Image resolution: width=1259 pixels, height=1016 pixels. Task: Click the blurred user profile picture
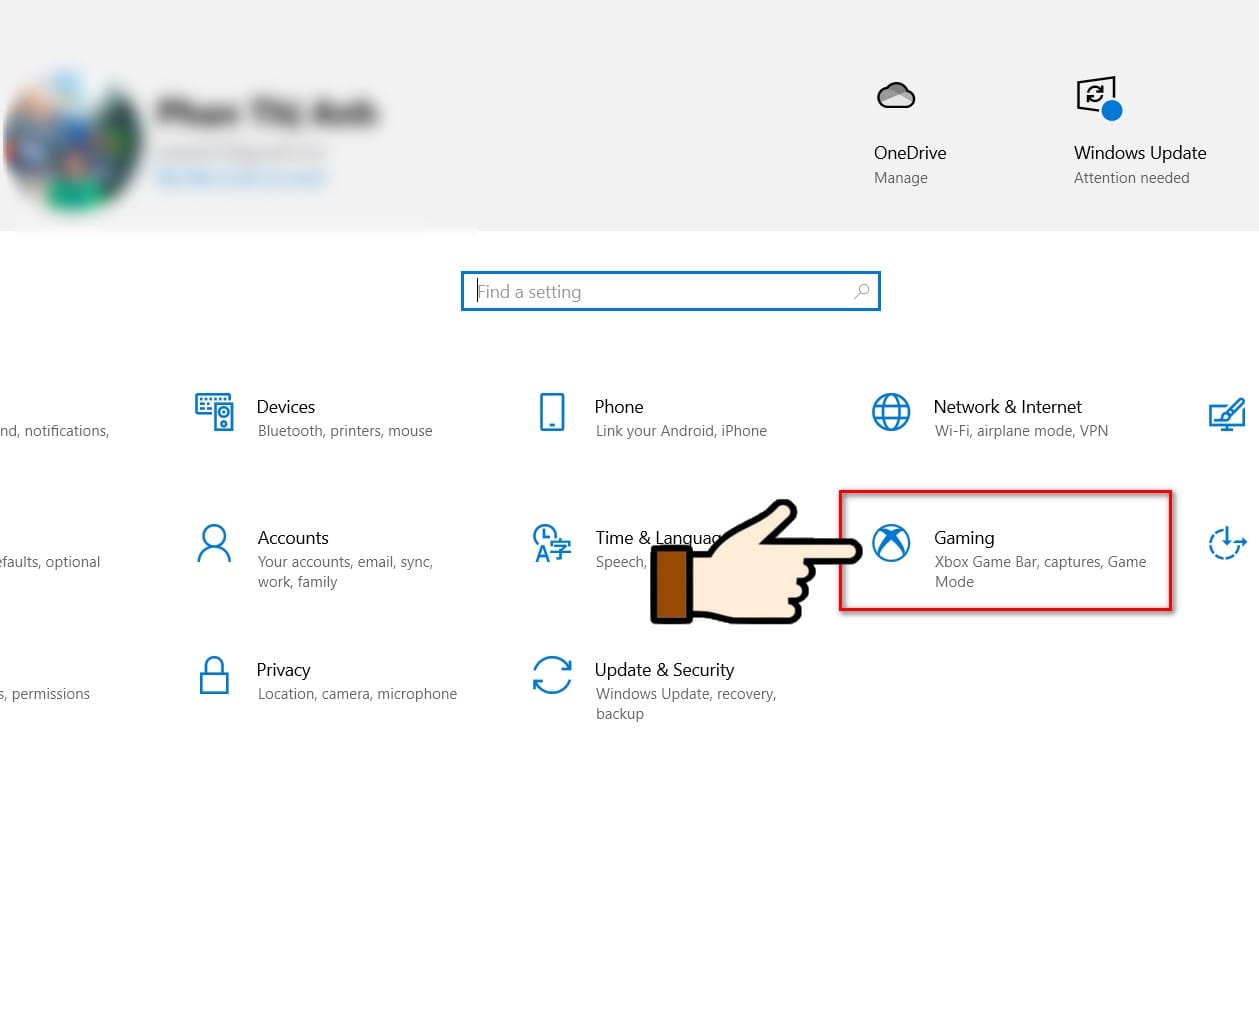tap(72, 140)
